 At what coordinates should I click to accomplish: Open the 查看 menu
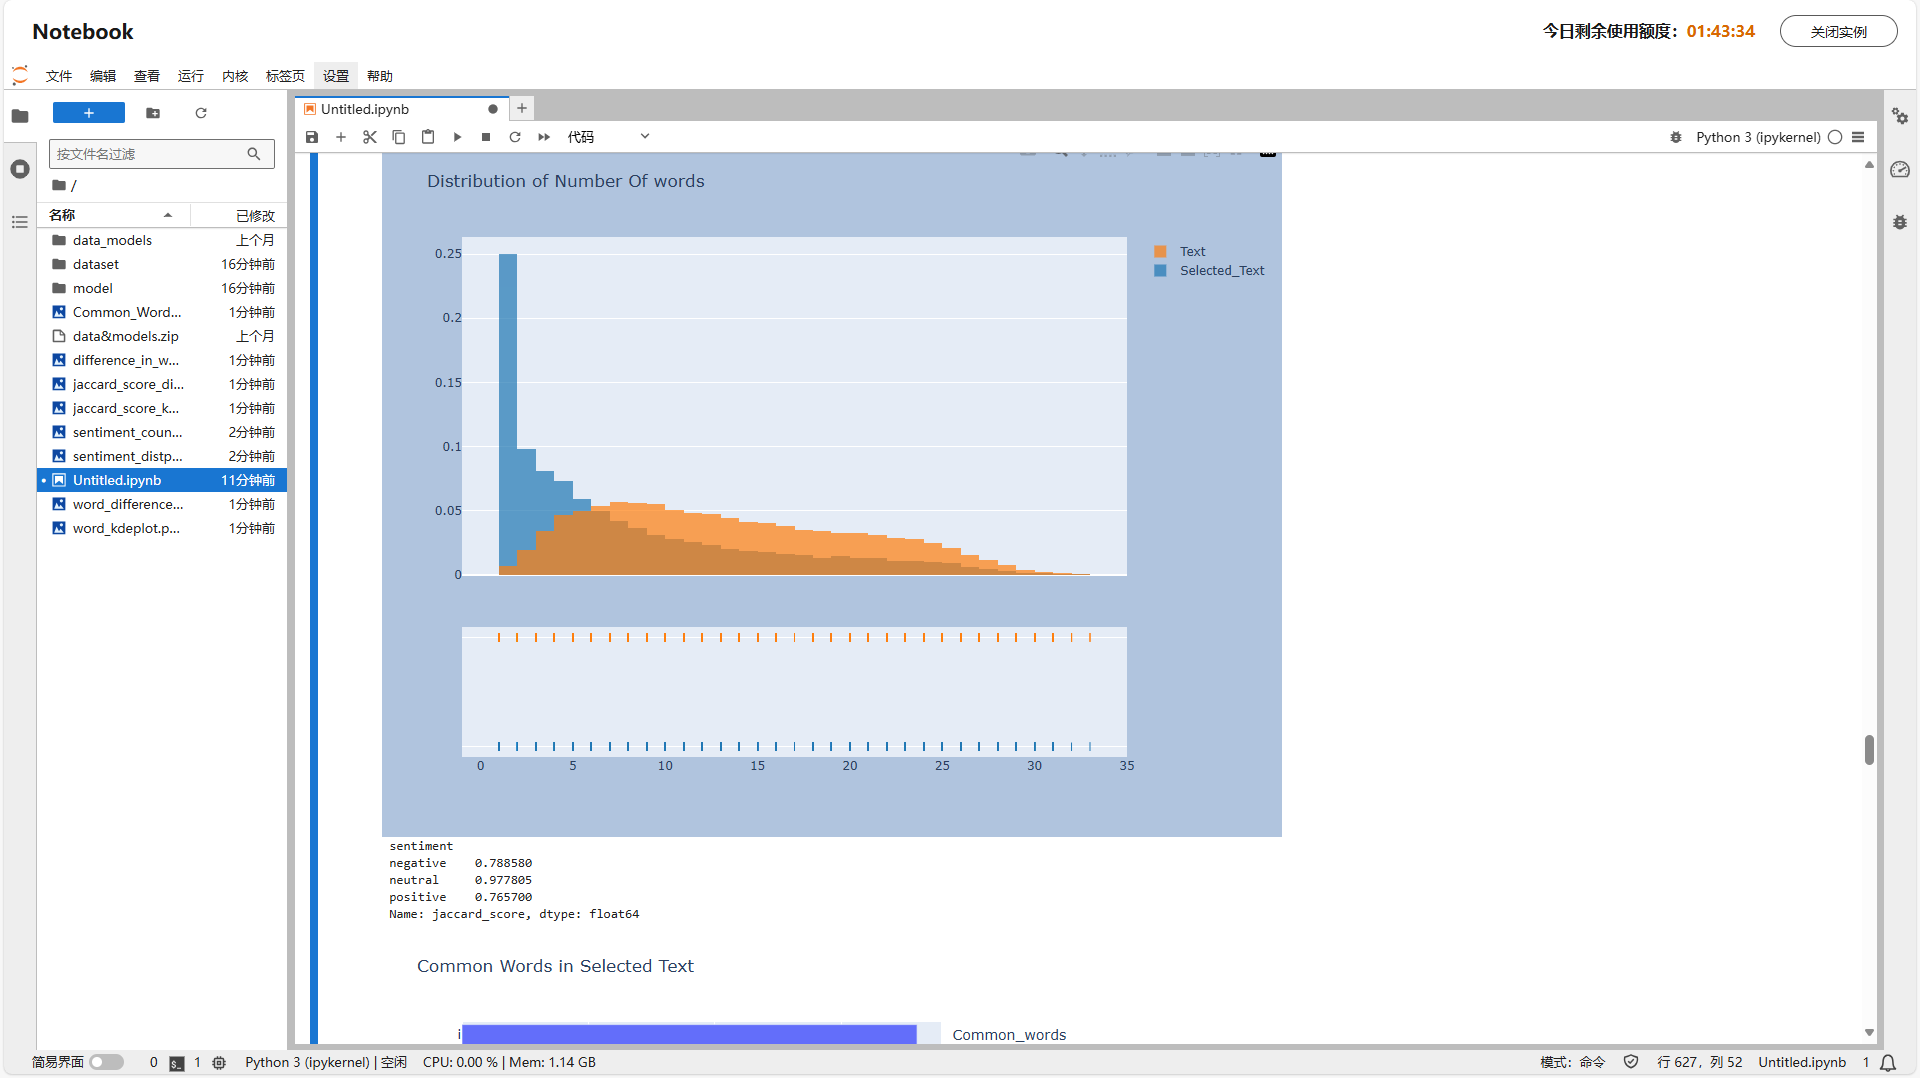pyautogui.click(x=147, y=76)
